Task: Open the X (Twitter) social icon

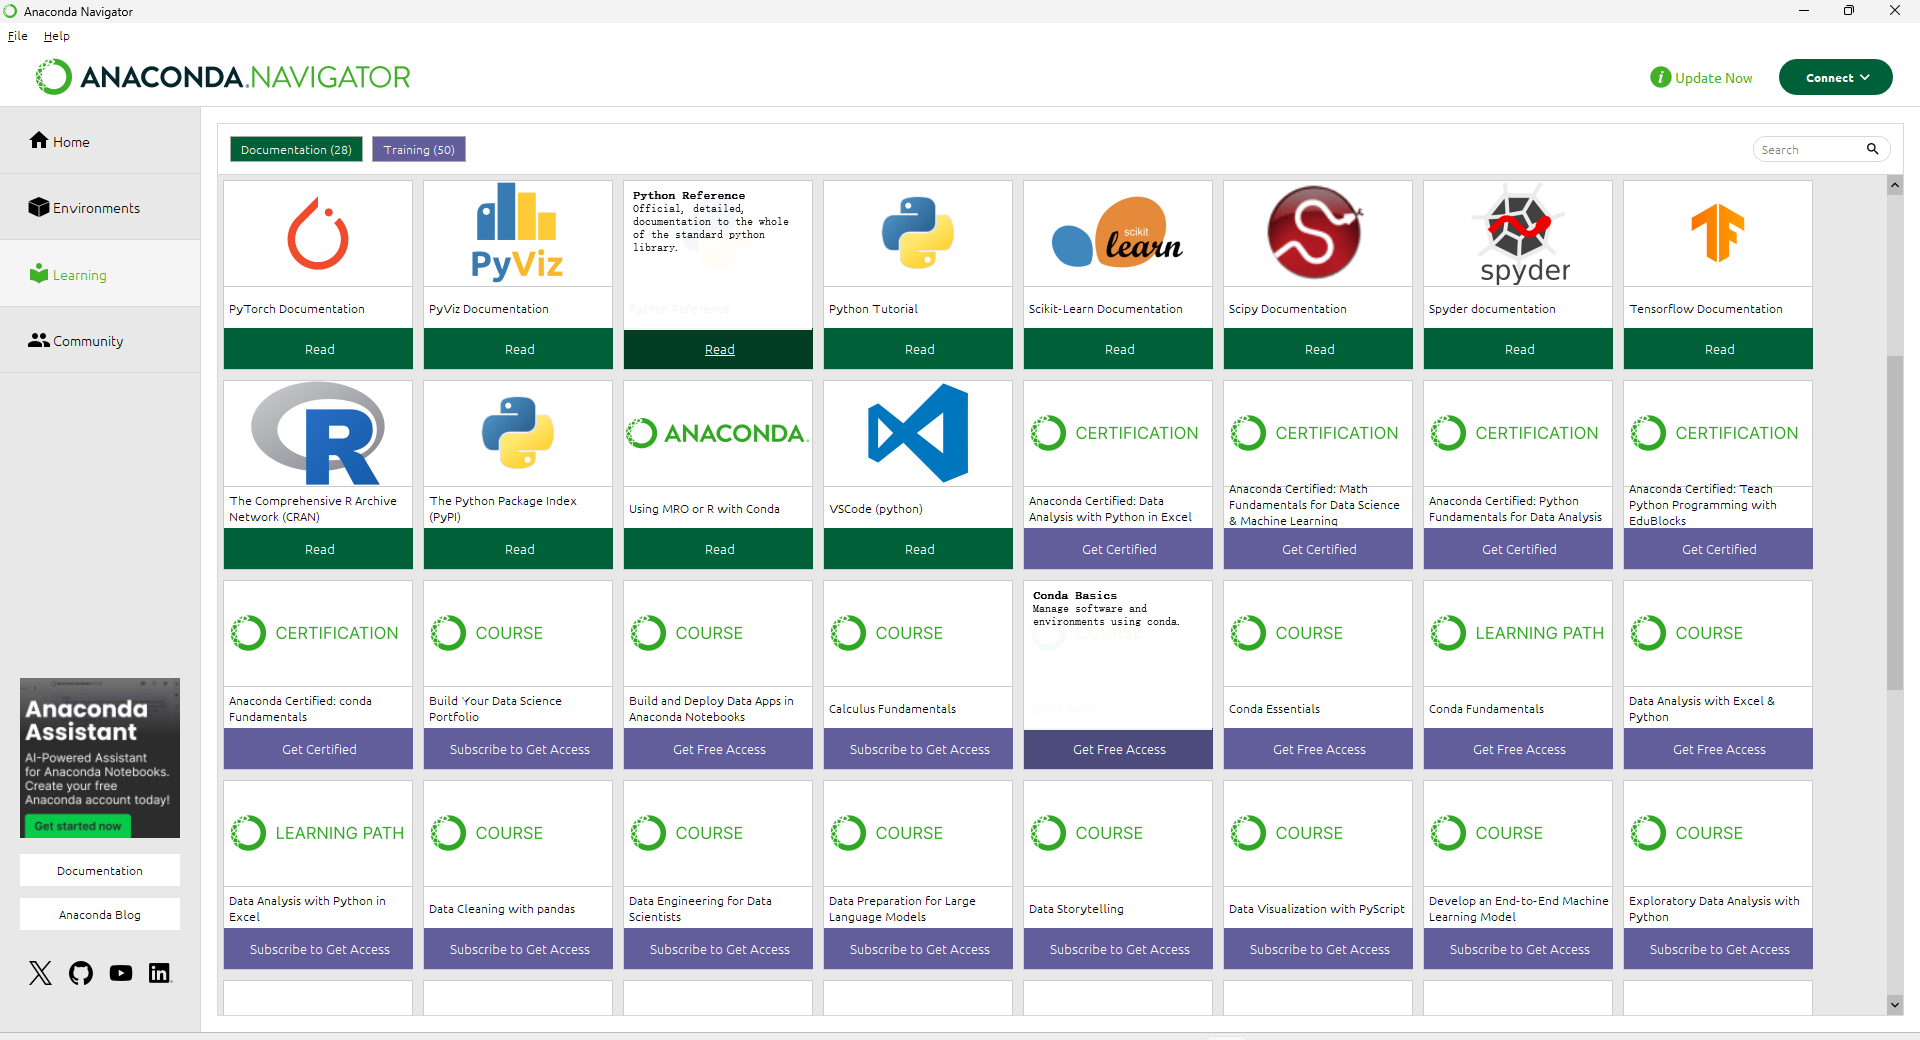Action: (40, 973)
